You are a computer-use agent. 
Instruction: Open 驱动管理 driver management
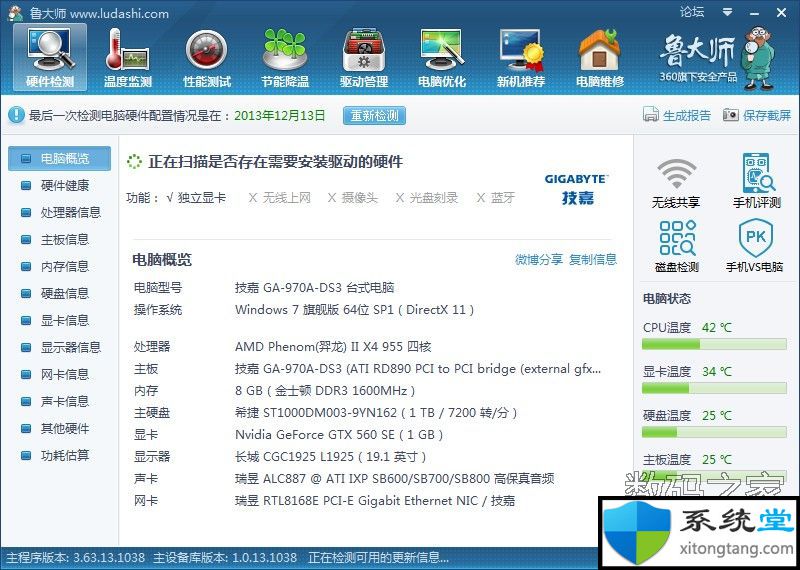point(364,57)
